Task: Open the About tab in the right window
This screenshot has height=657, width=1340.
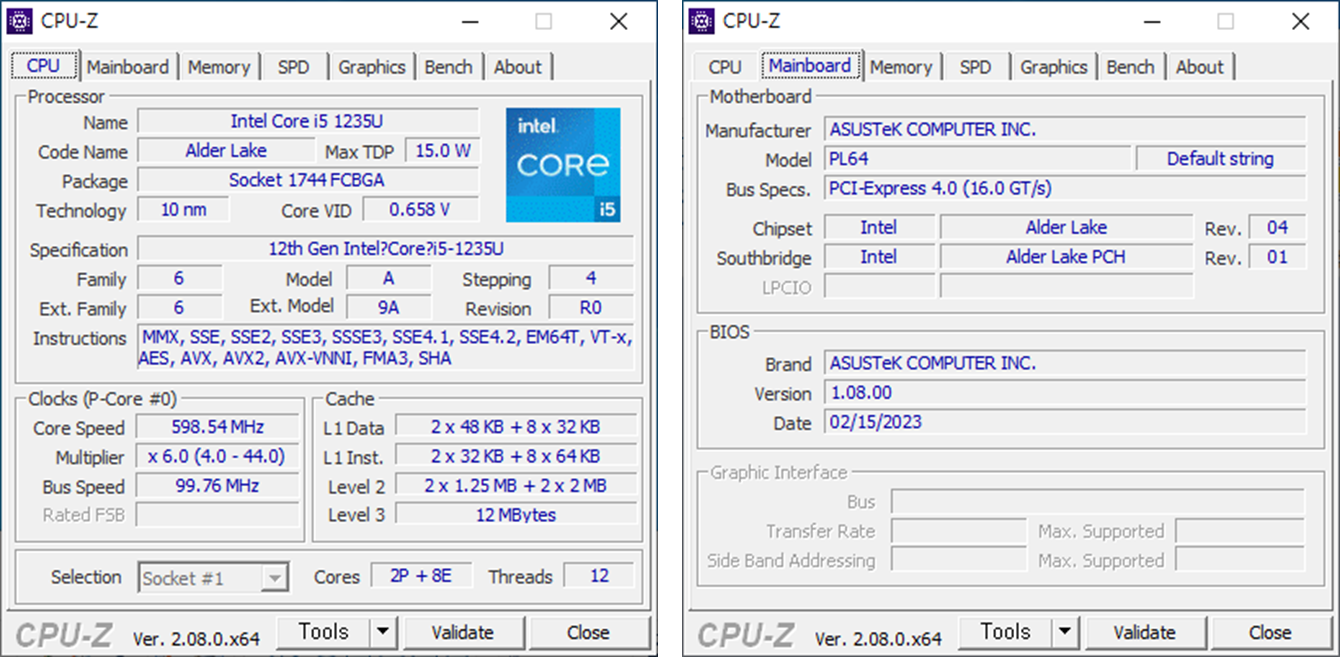Action: point(1200,67)
